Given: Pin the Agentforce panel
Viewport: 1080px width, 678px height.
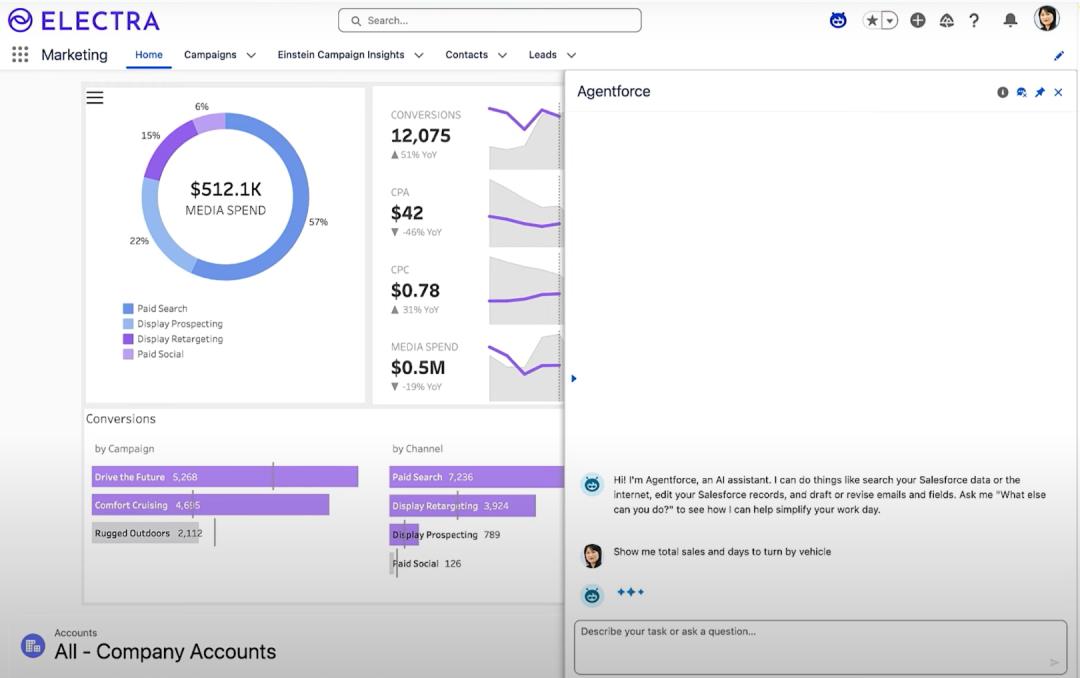Looking at the screenshot, I should coord(1039,92).
